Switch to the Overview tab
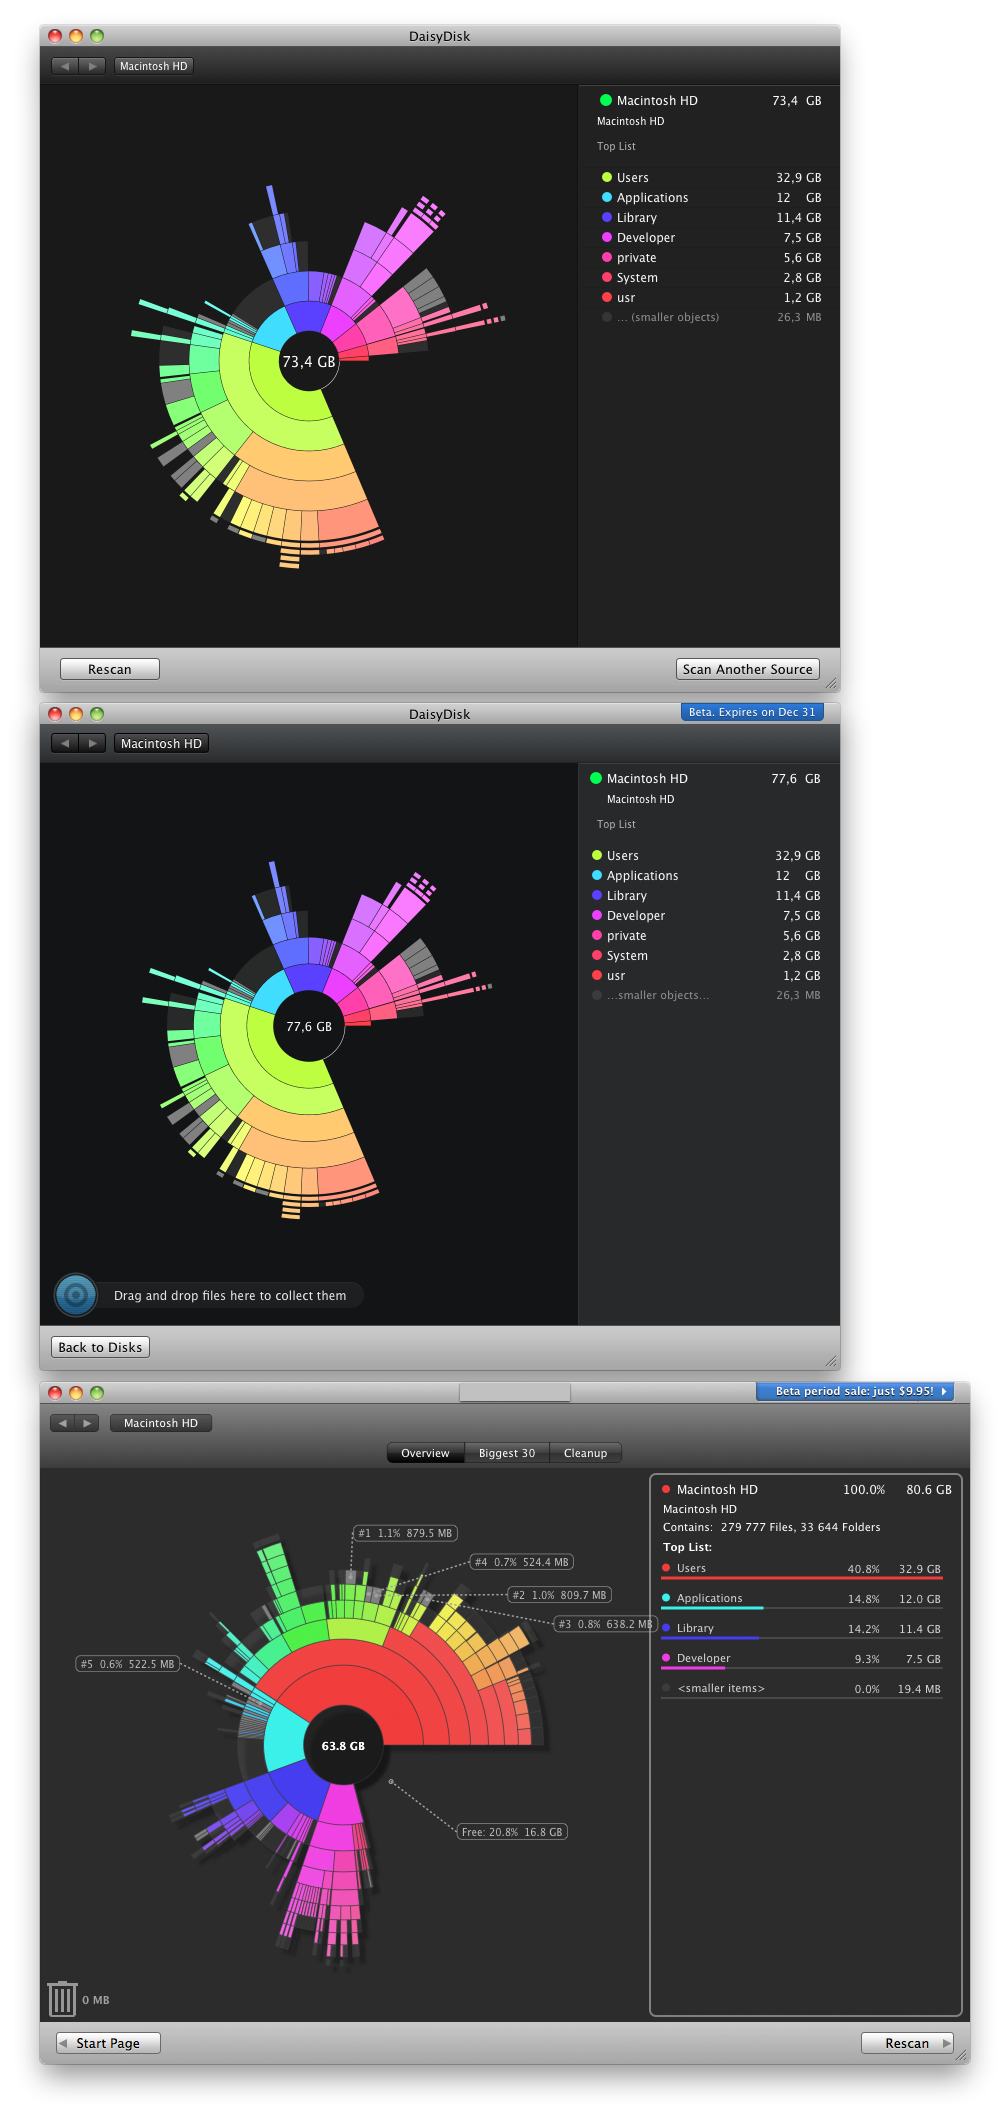Image resolution: width=997 pixels, height=2106 pixels. [x=425, y=1453]
